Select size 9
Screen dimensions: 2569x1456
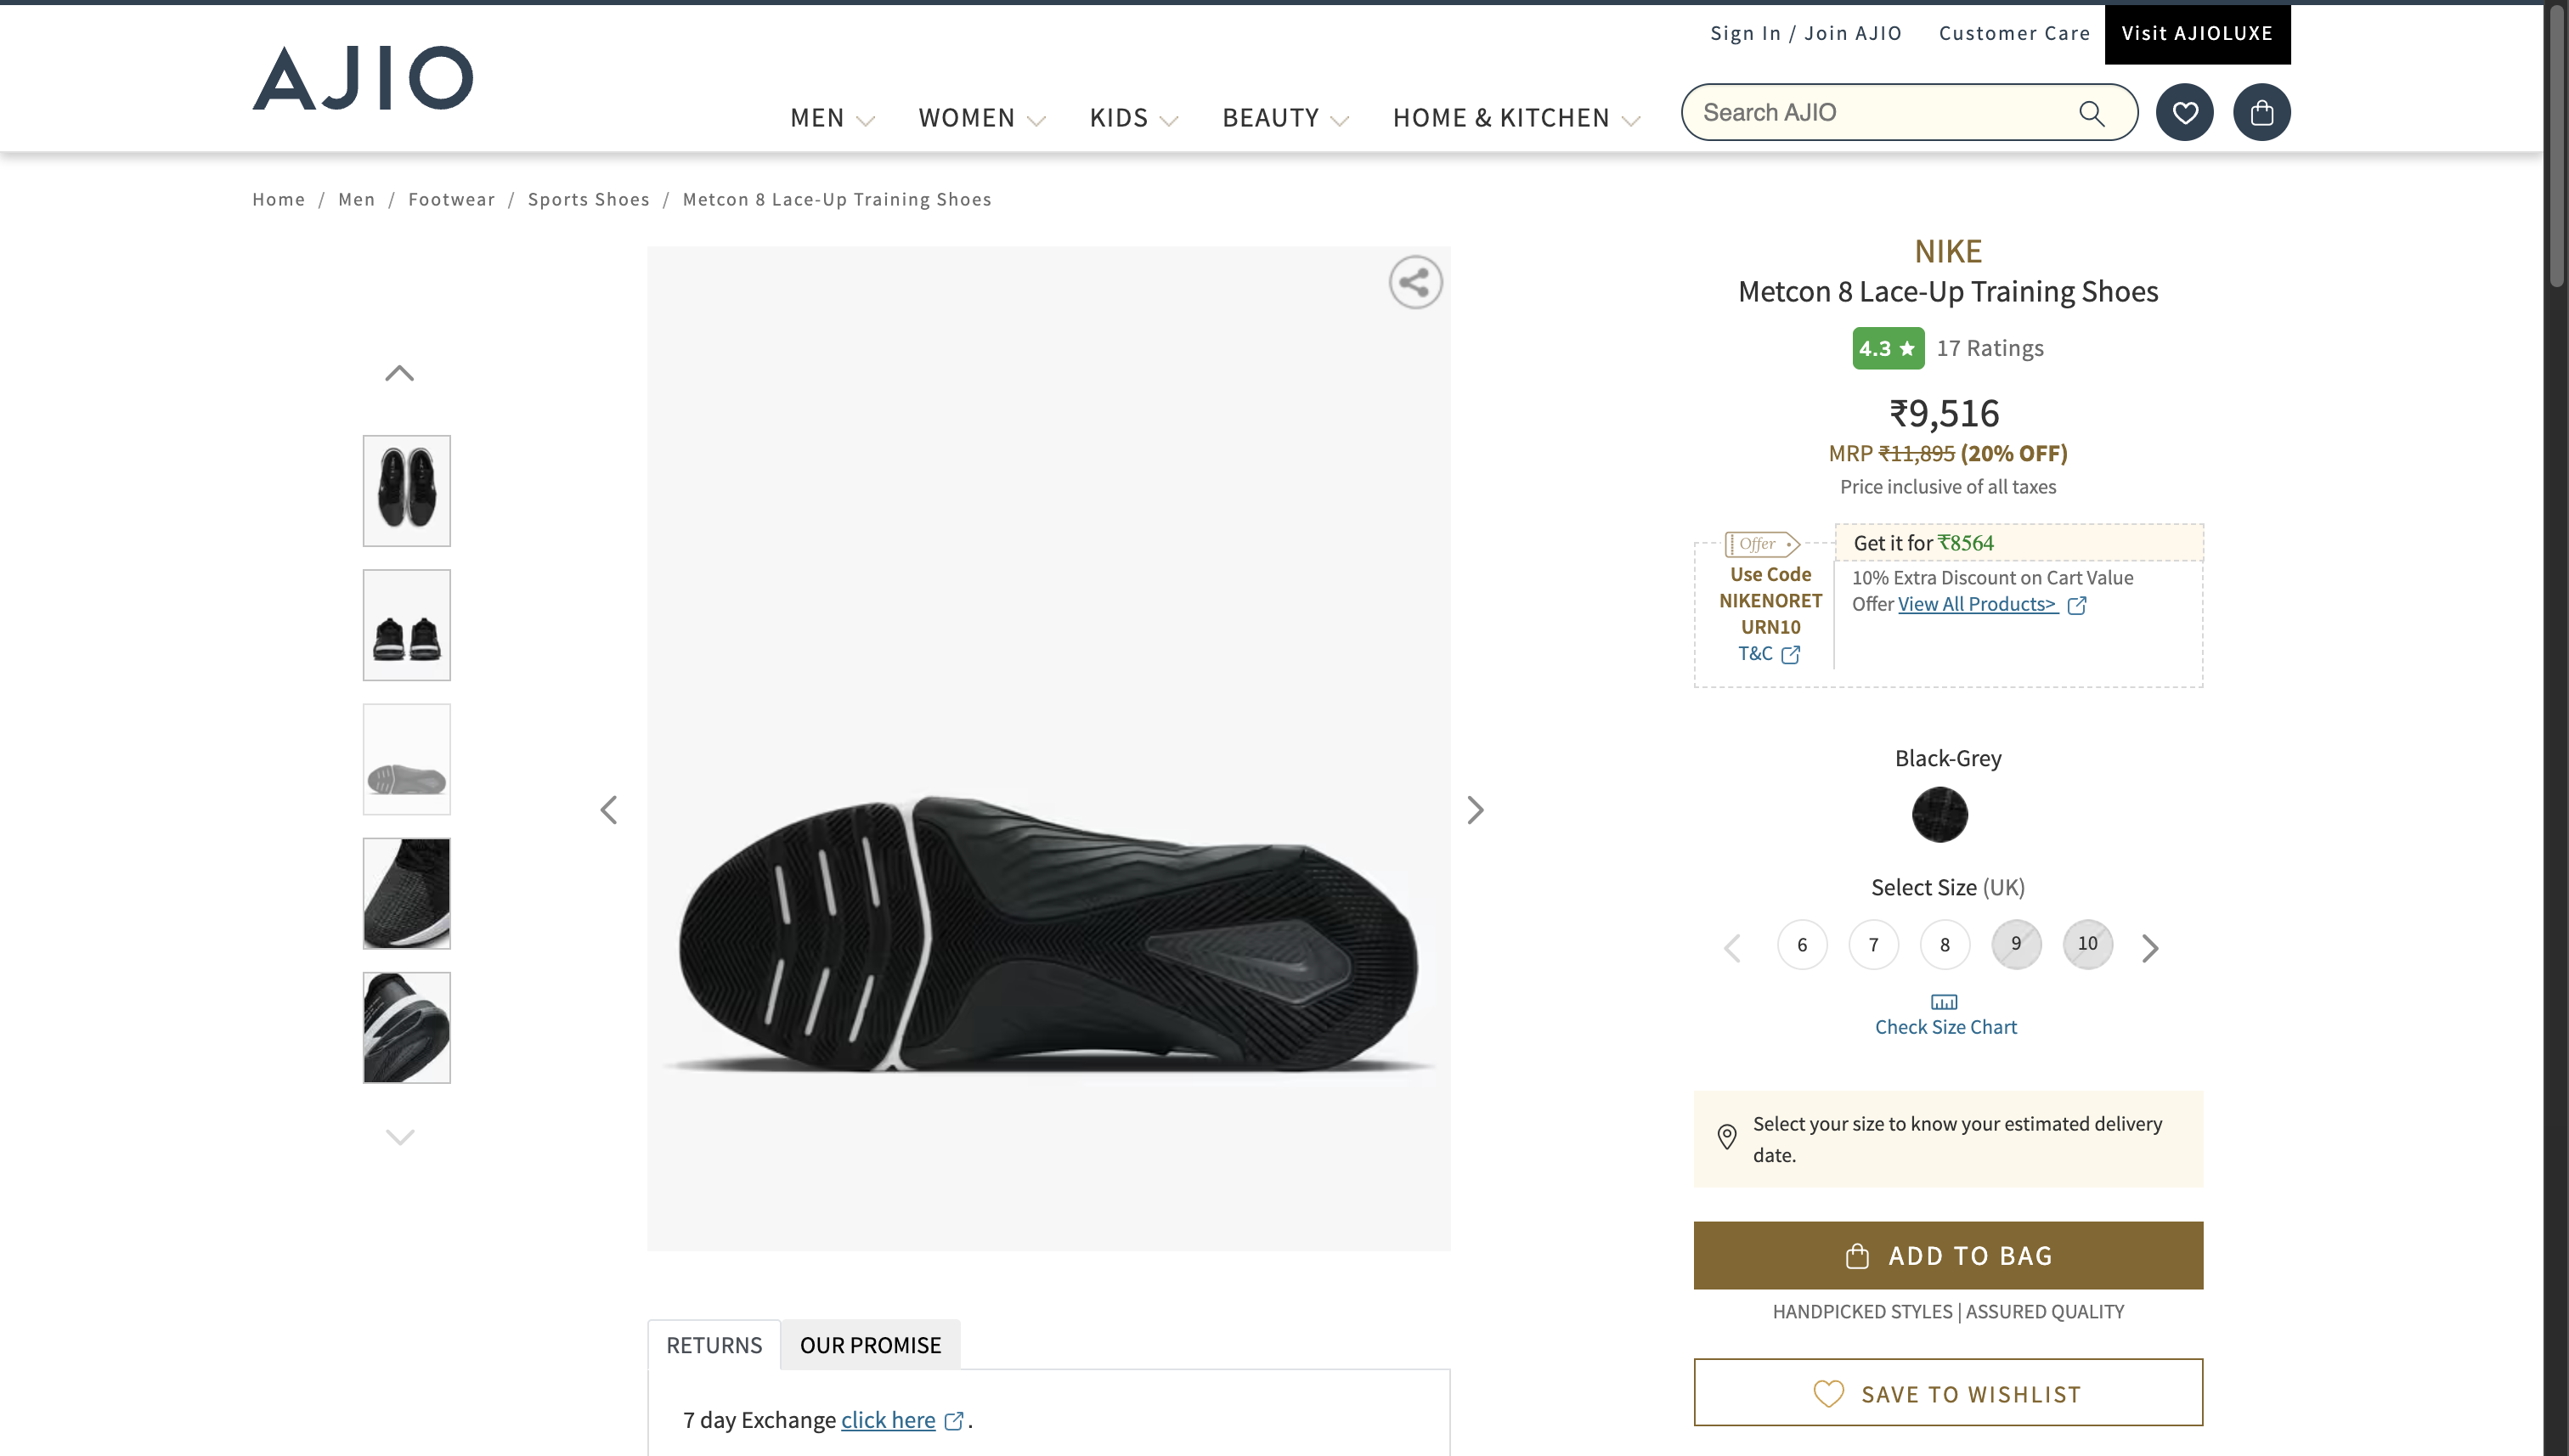tap(2016, 944)
